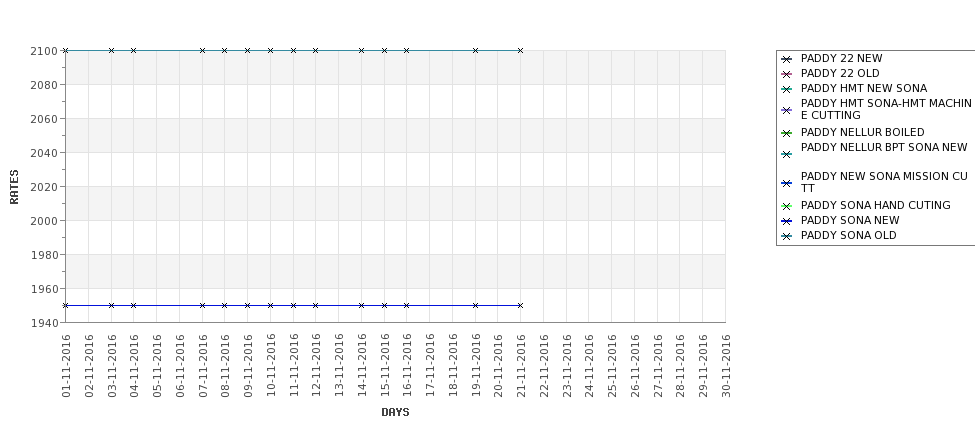Click the 22-11-2016 date label

click(x=543, y=366)
